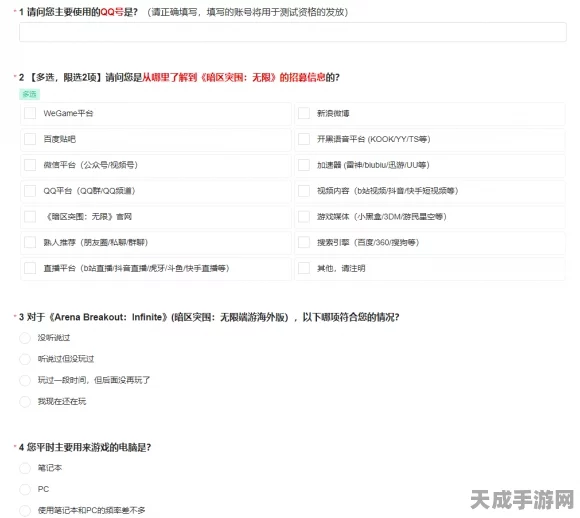Screen dimensions: 580x518
Task: Choose 我现在还在玩 radio option
Action: pos(25,401)
